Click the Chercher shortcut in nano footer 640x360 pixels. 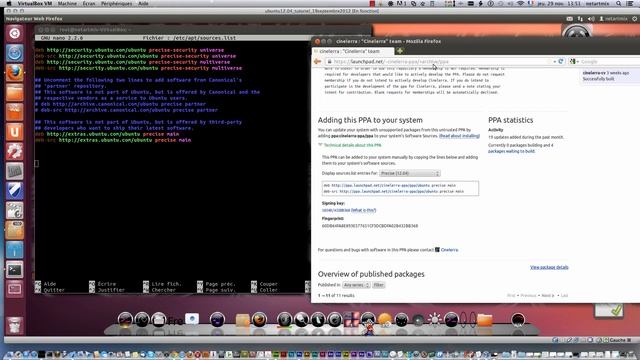click(163, 290)
